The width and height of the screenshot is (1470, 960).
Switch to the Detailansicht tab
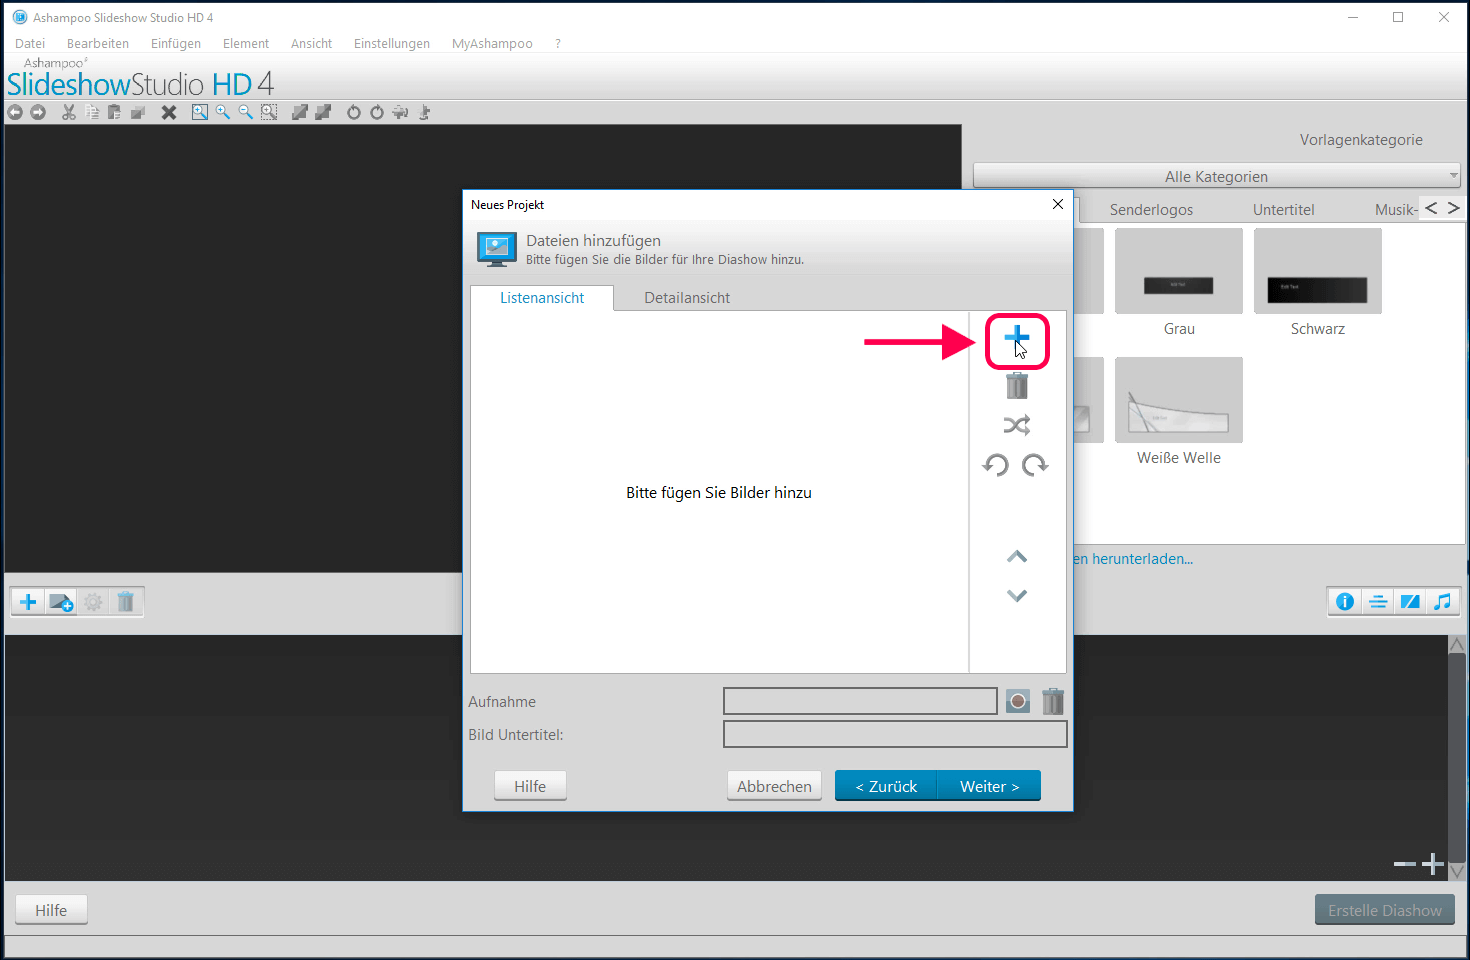click(687, 297)
